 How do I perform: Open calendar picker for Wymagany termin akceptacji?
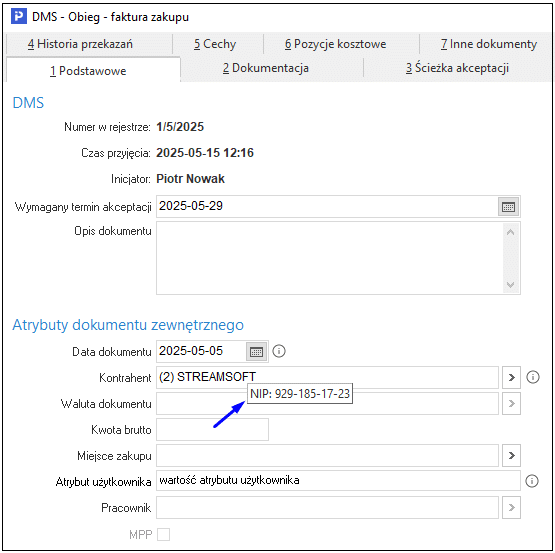508,206
